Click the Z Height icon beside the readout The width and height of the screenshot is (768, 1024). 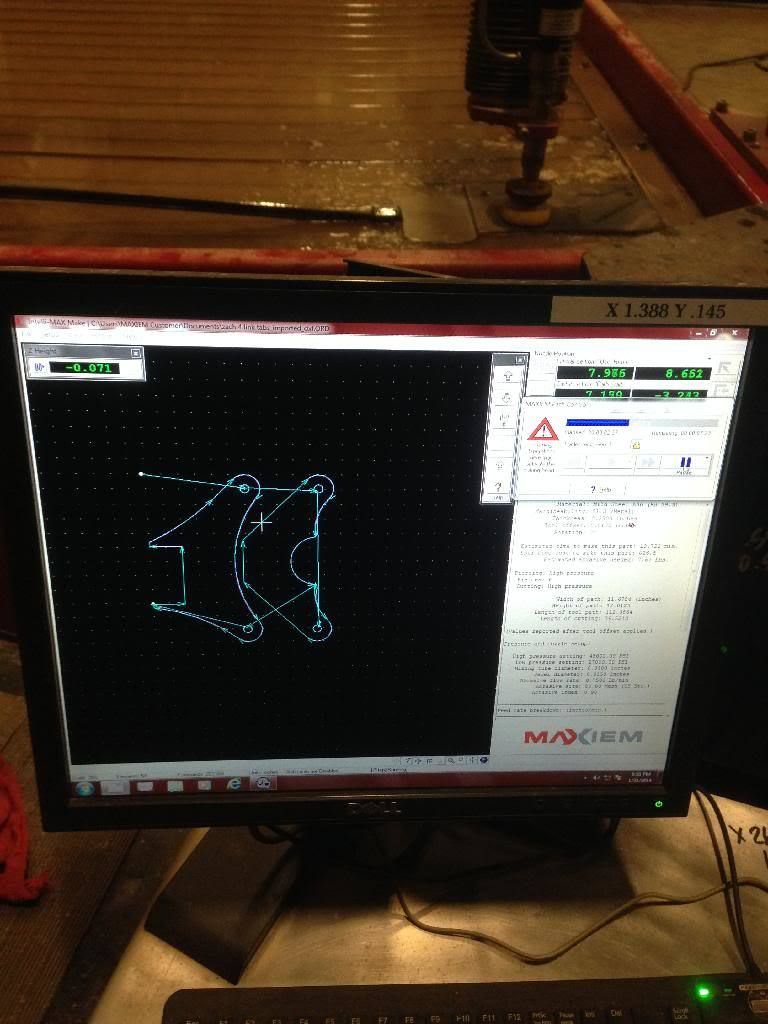(x=40, y=367)
